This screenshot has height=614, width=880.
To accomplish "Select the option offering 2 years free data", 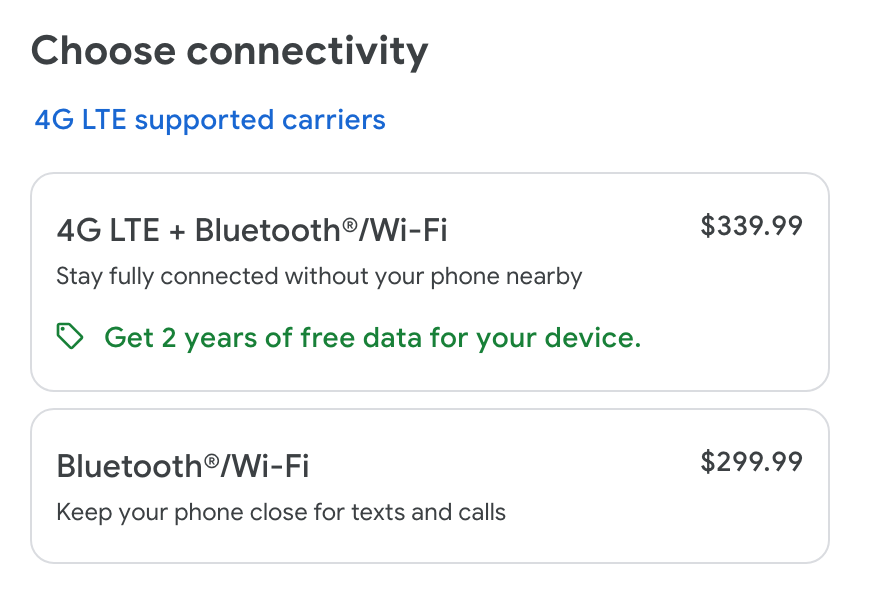I will [x=430, y=282].
